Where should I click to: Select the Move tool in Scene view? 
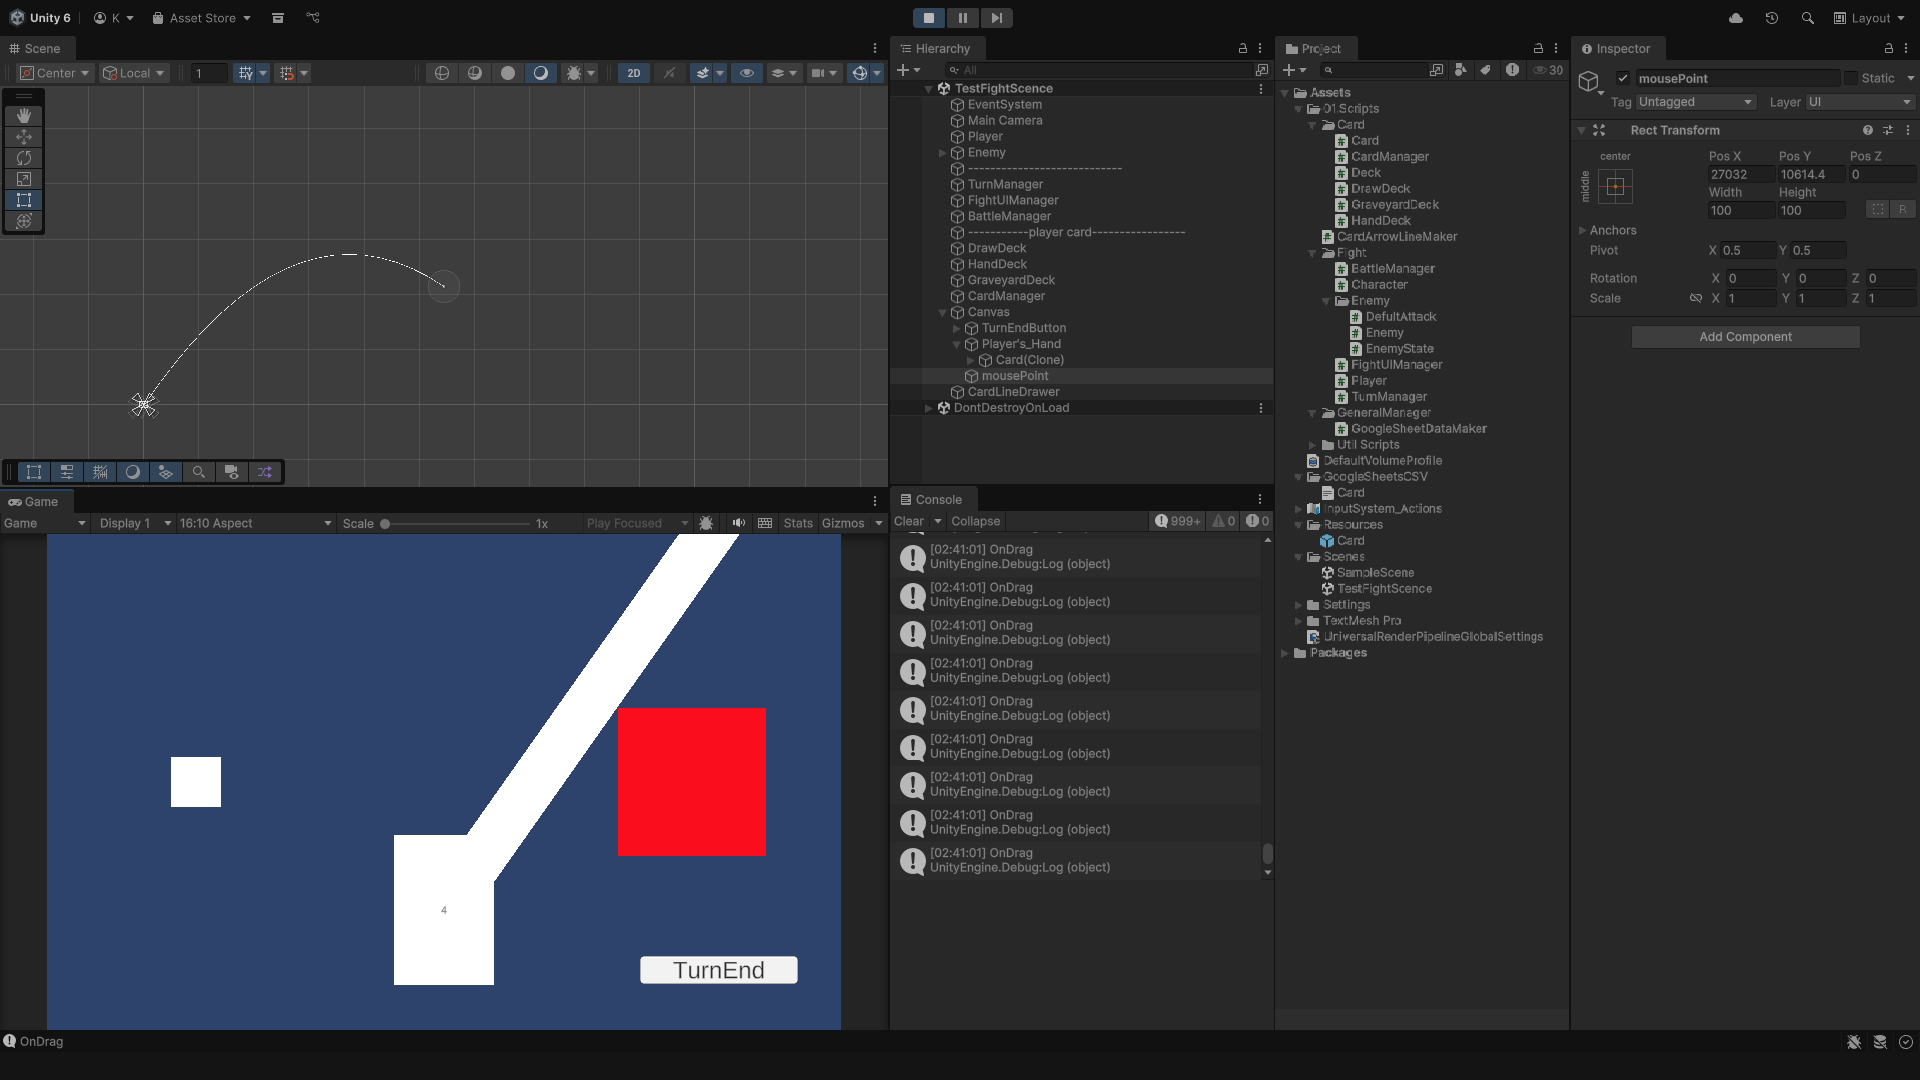[x=24, y=137]
